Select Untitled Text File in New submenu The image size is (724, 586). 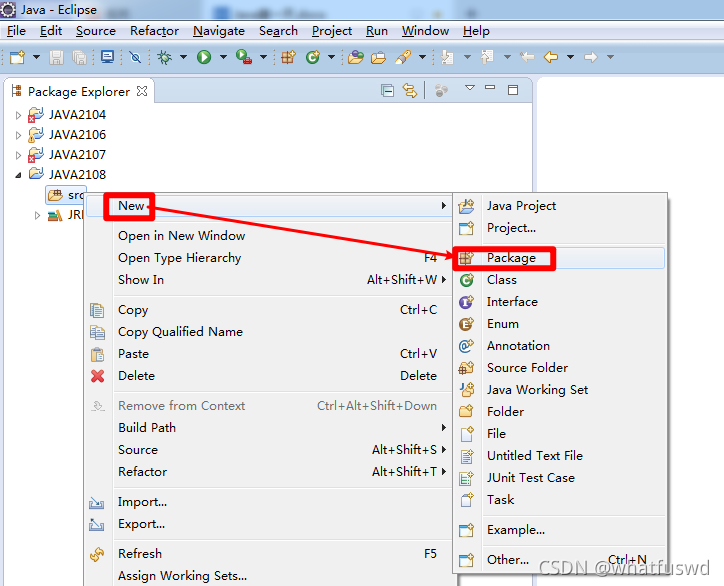point(560,456)
